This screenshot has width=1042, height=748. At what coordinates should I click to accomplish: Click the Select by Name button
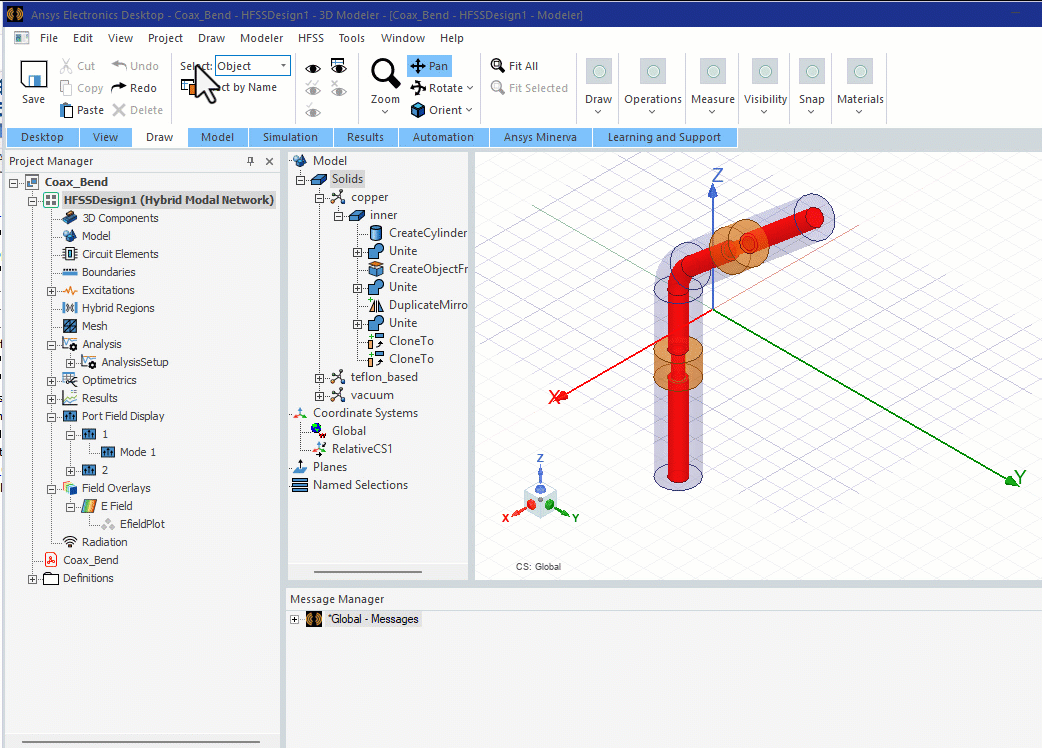click(229, 87)
